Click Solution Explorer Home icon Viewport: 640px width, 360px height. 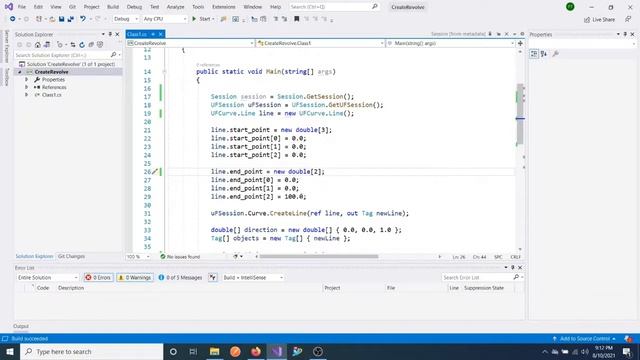click(x=38, y=45)
